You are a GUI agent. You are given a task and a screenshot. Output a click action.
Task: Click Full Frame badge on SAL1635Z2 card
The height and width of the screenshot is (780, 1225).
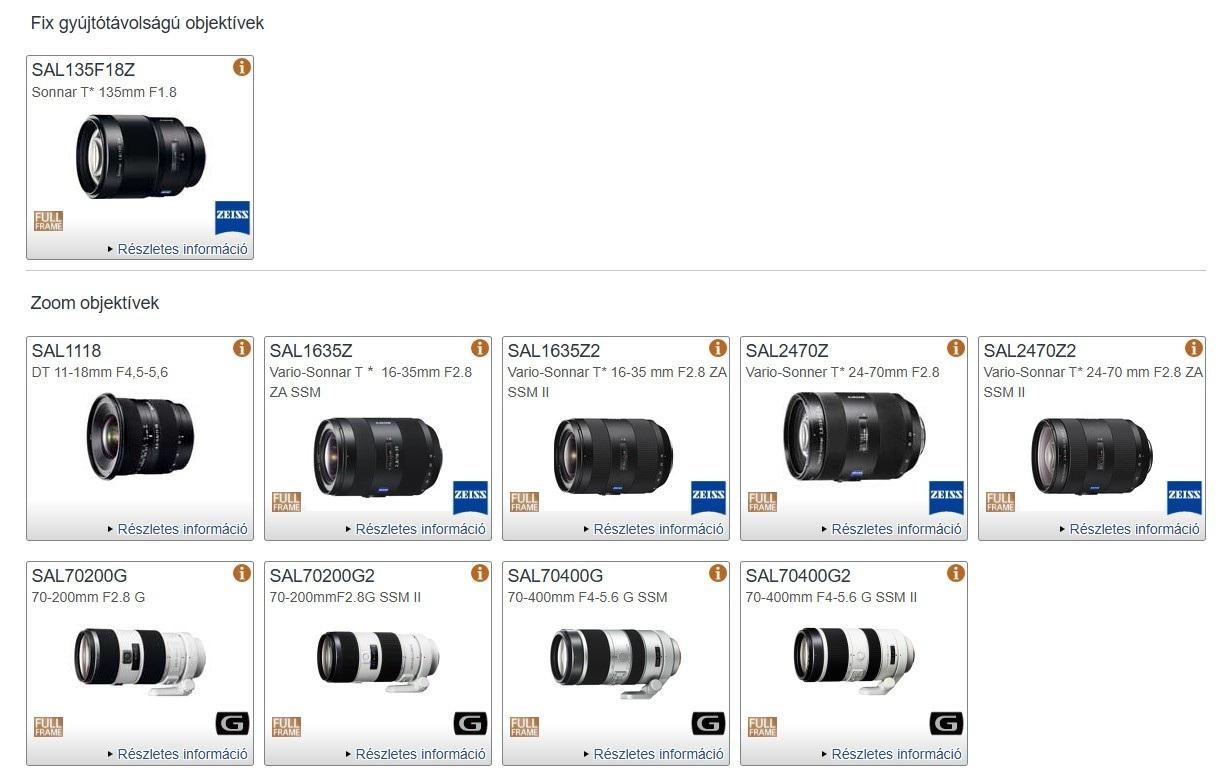[524, 502]
